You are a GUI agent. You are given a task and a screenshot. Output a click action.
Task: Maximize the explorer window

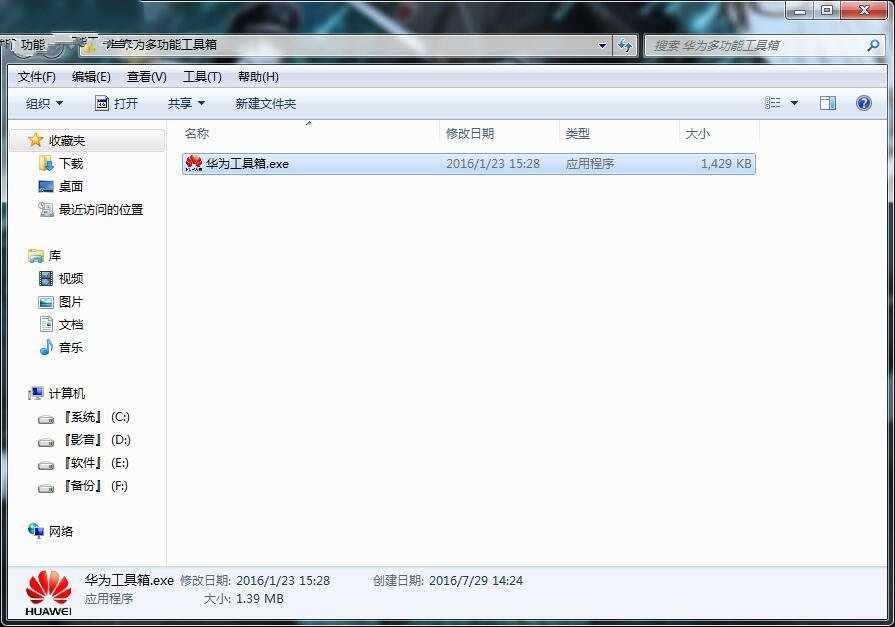tap(827, 10)
